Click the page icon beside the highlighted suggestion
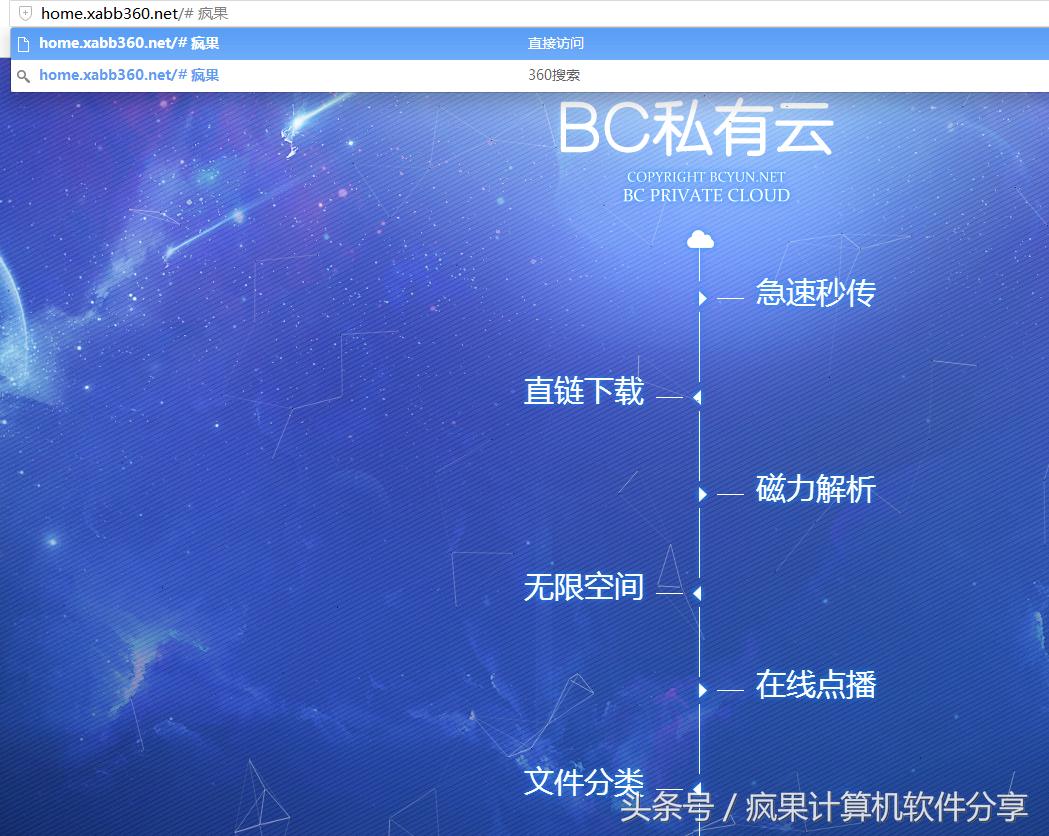 point(23,43)
